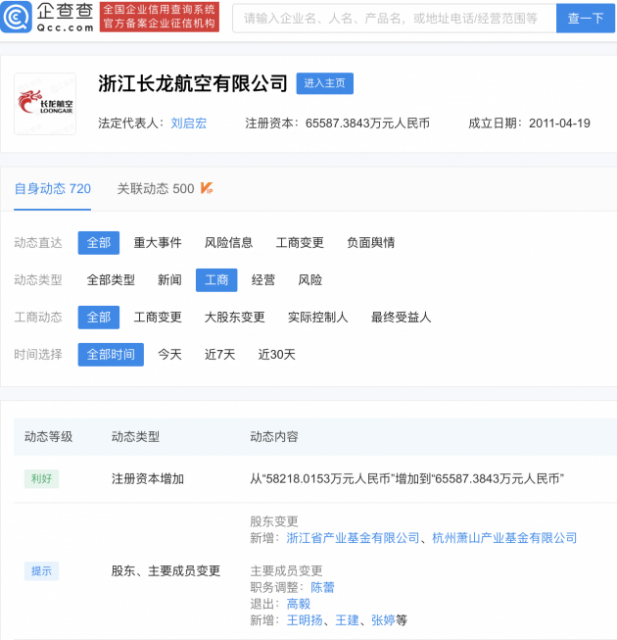Select the 实际控制人 filter
Screen dimensions: 617x640
click(318, 317)
